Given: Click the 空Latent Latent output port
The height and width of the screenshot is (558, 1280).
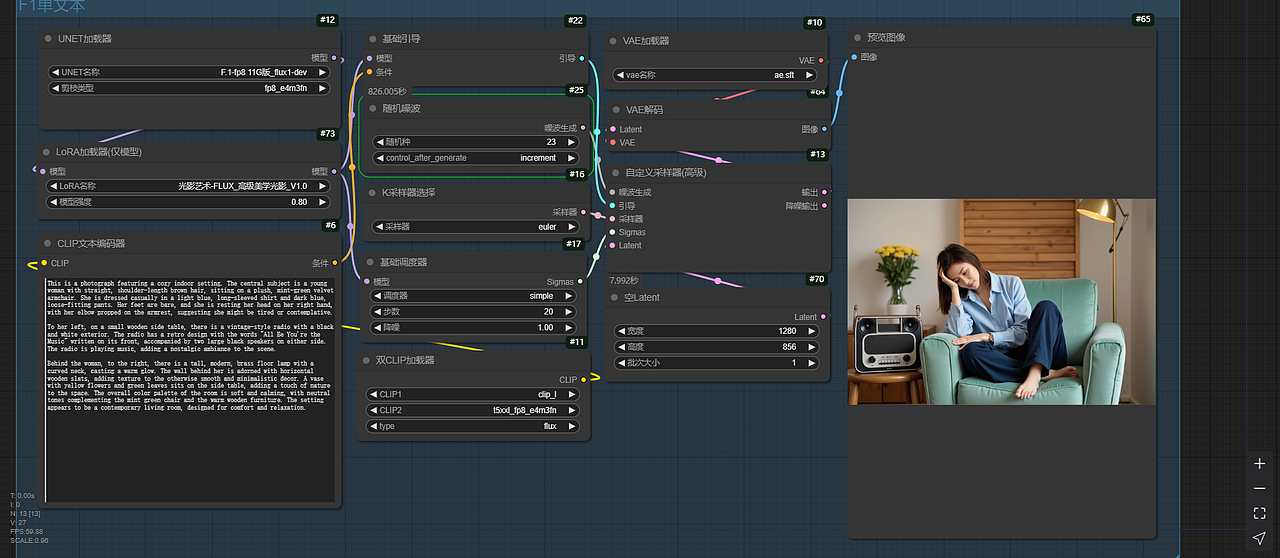Looking at the screenshot, I should point(823,317).
